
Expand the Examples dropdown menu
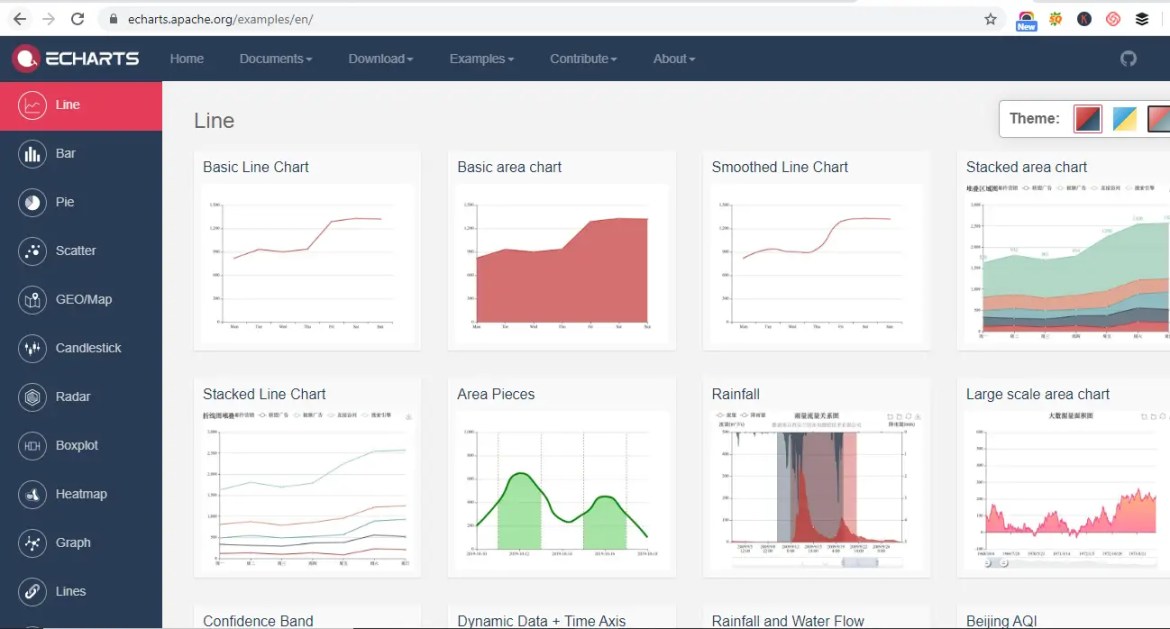pos(481,58)
